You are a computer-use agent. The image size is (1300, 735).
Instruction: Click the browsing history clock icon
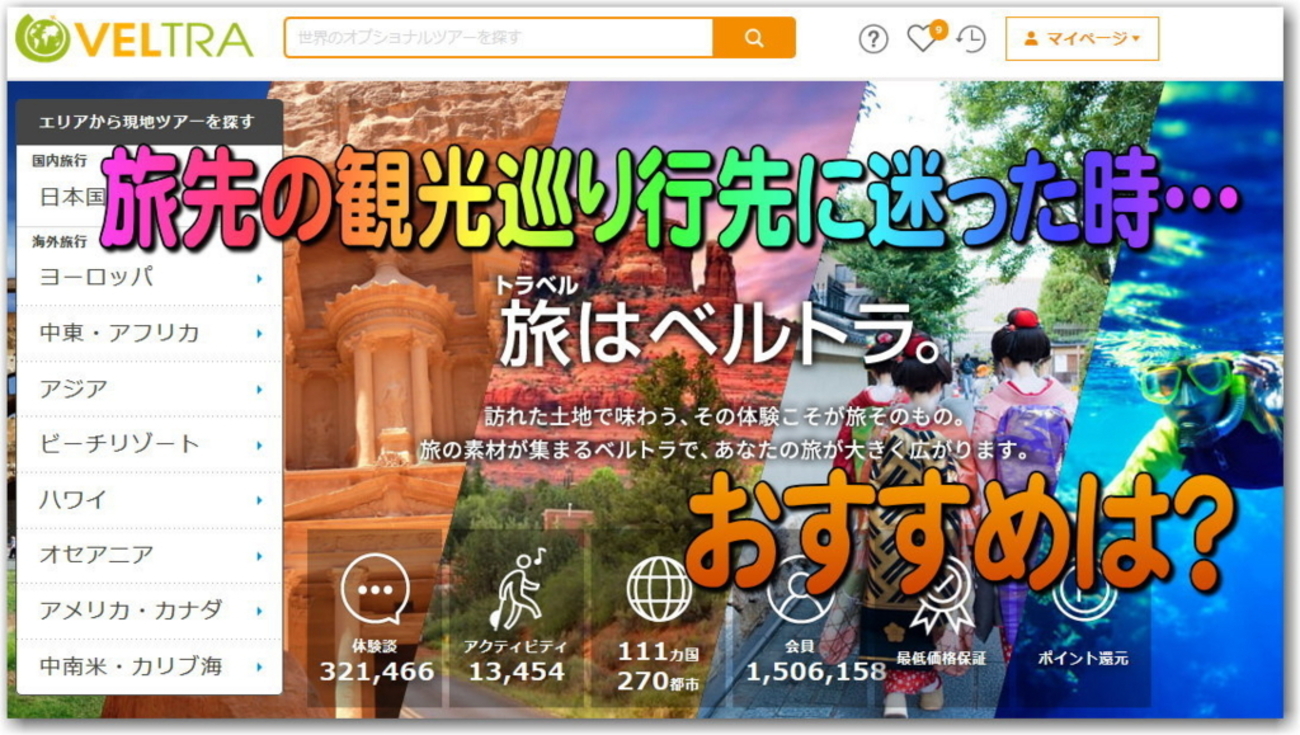point(969,38)
